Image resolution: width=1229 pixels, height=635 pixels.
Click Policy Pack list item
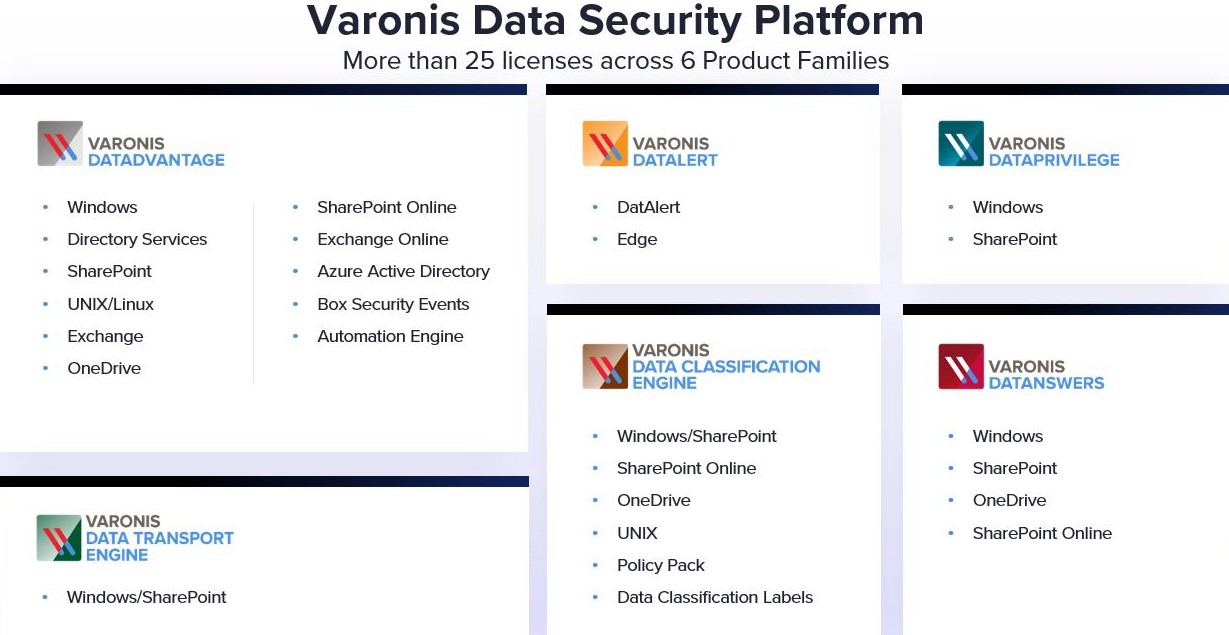coord(660,565)
